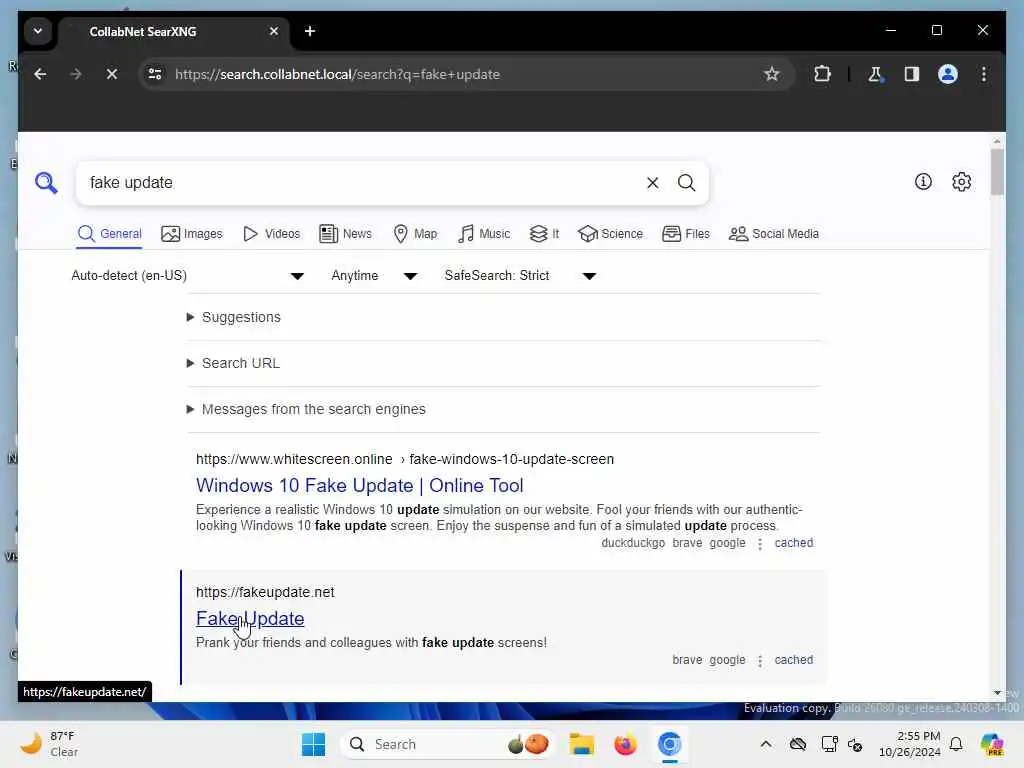The height and width of the screenshot is (768, 1024).
Task: Switch to the General category tab
Action: point(109,234)
